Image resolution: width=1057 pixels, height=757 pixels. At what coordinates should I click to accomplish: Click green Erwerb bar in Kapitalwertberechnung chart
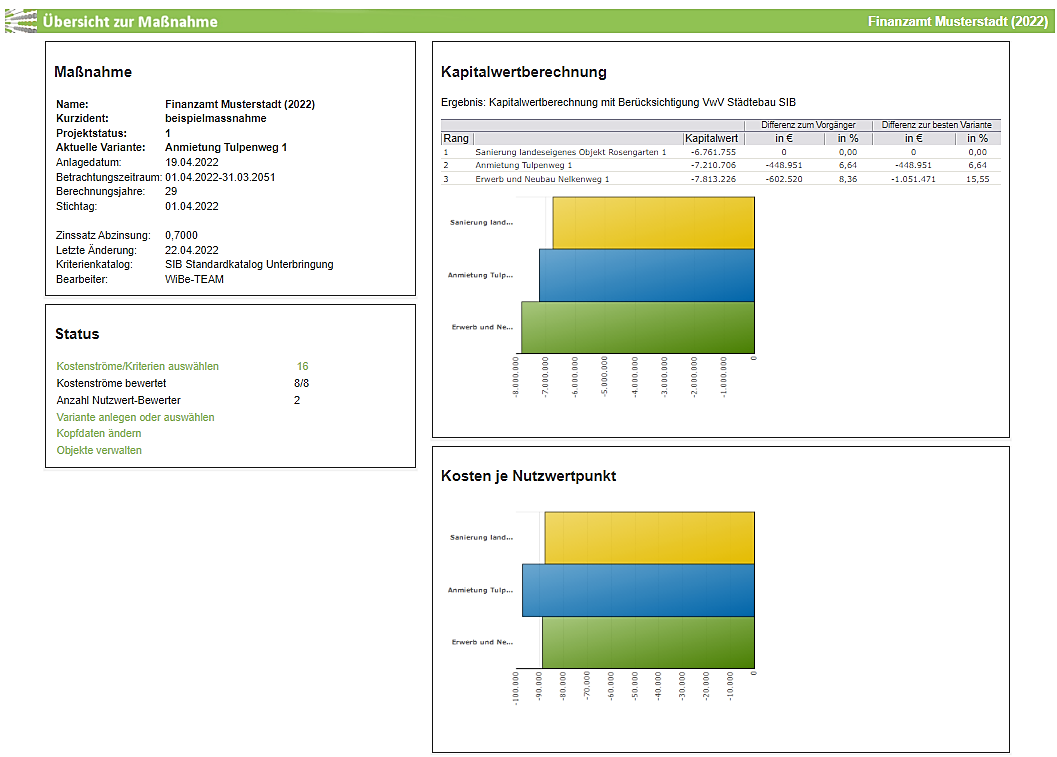tap(637, 327)
